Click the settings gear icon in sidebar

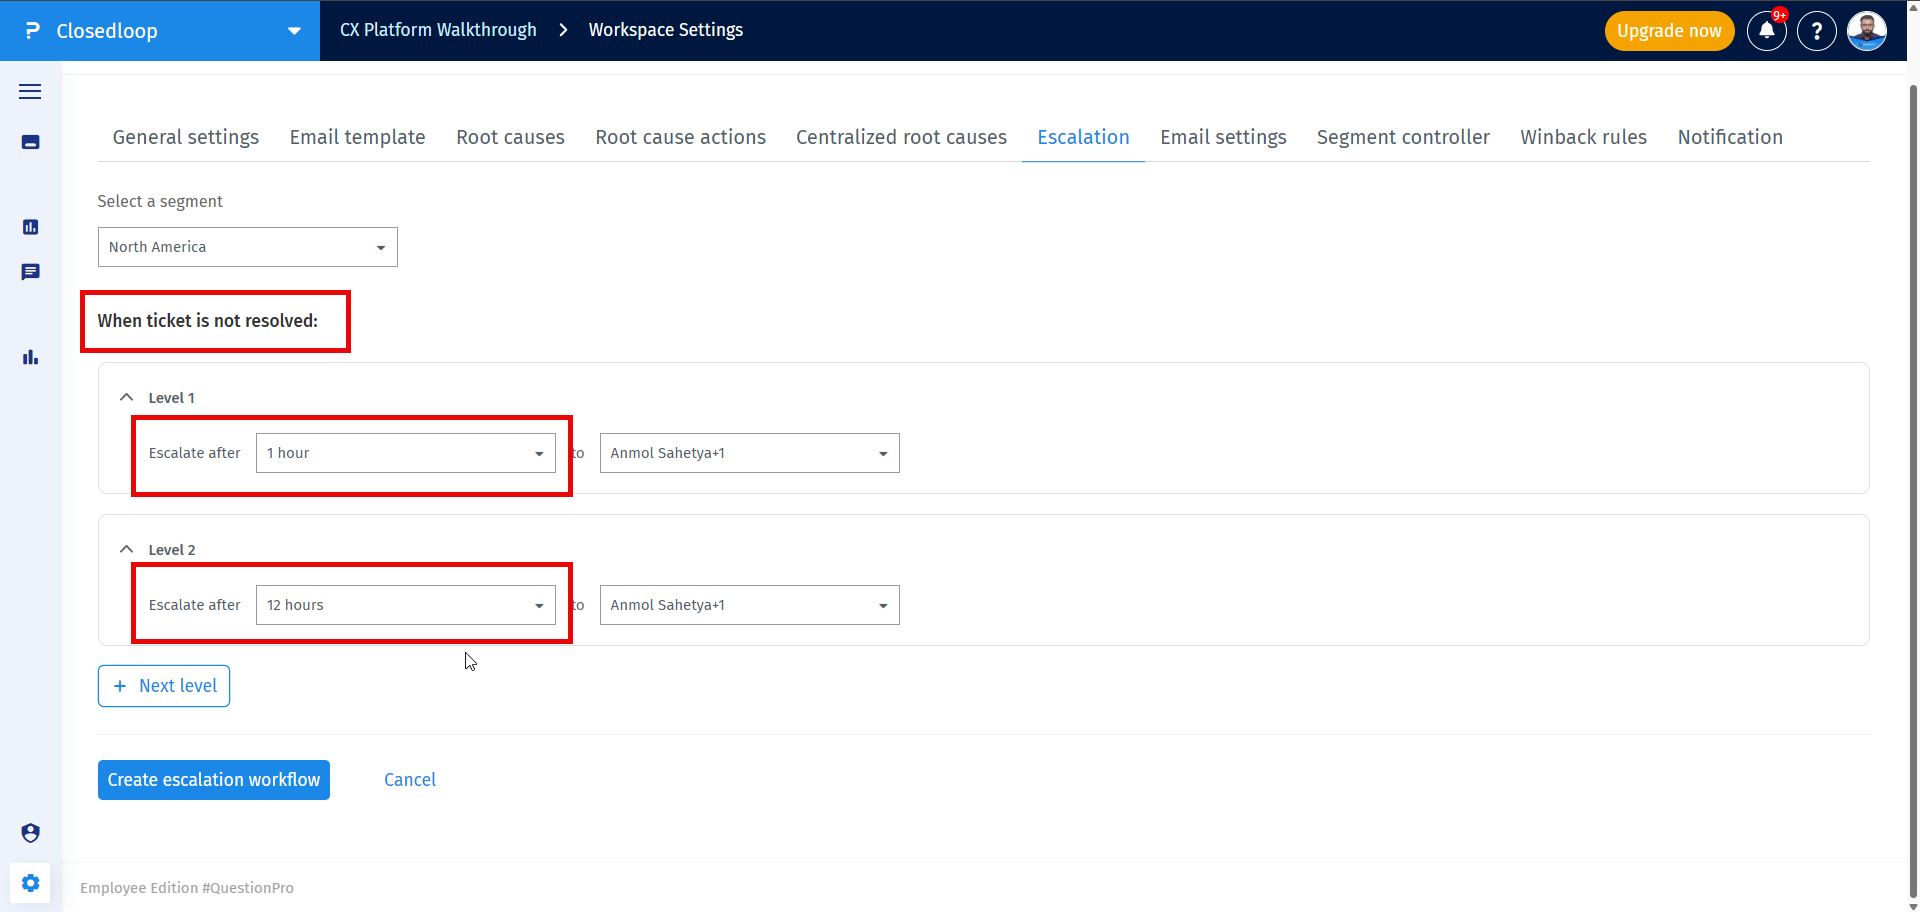coord(30,883)
